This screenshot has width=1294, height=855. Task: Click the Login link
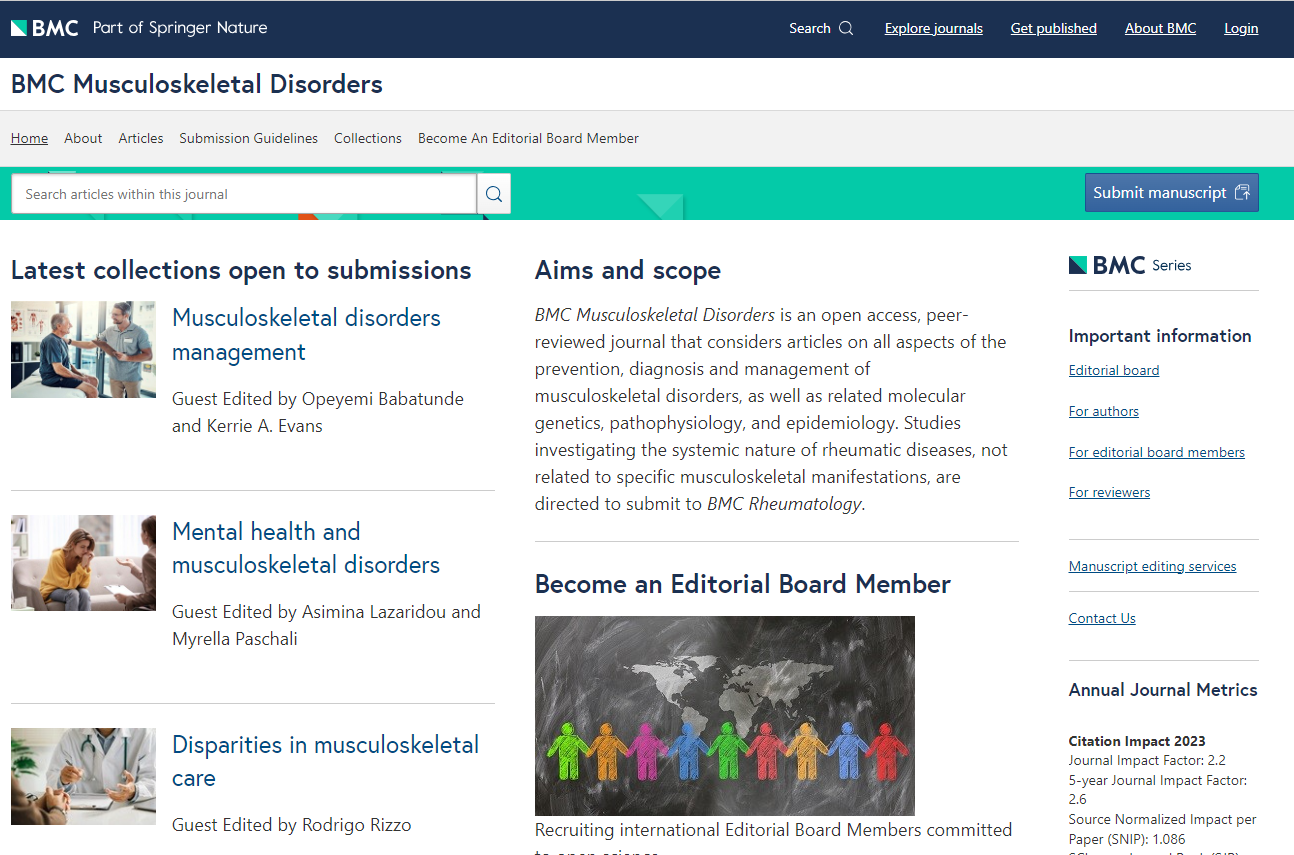1240,28
